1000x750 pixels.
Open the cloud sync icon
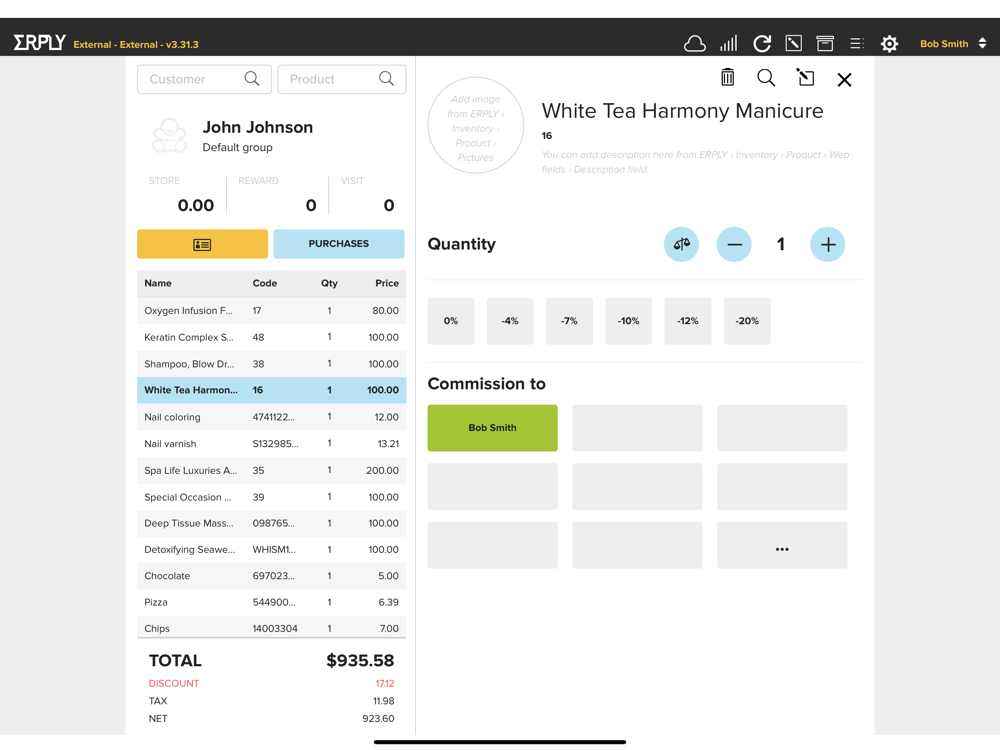click(x=695, y=43)
